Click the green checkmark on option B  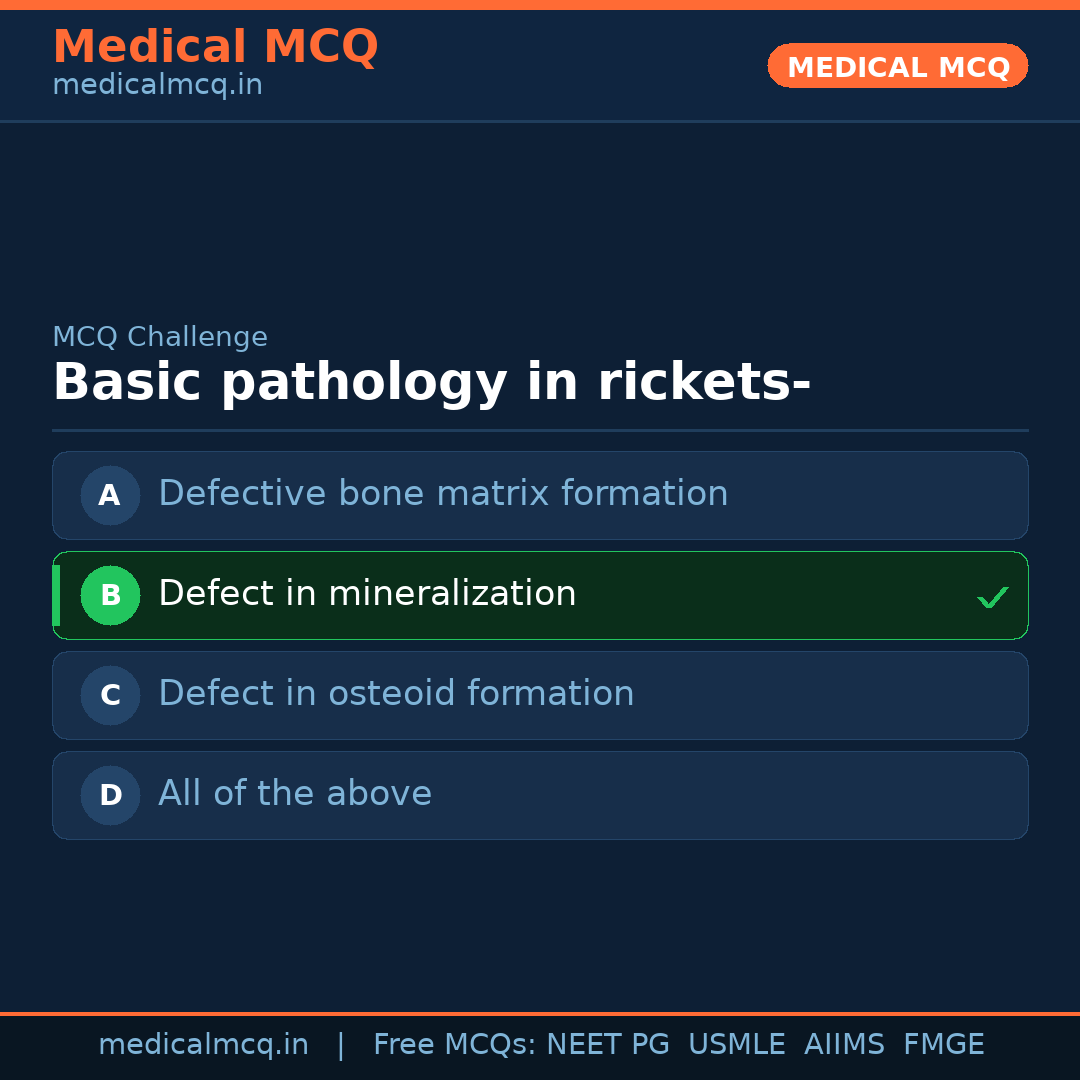click(993, 596)
